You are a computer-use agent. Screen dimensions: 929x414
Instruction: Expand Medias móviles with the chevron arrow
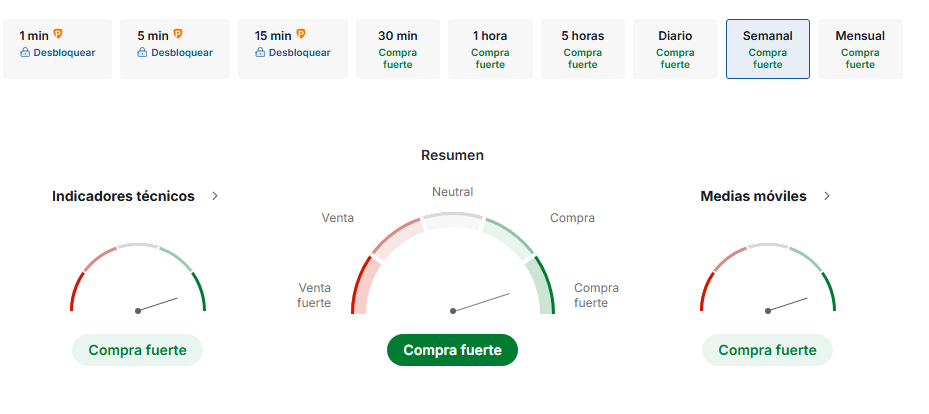coord(827,196)
